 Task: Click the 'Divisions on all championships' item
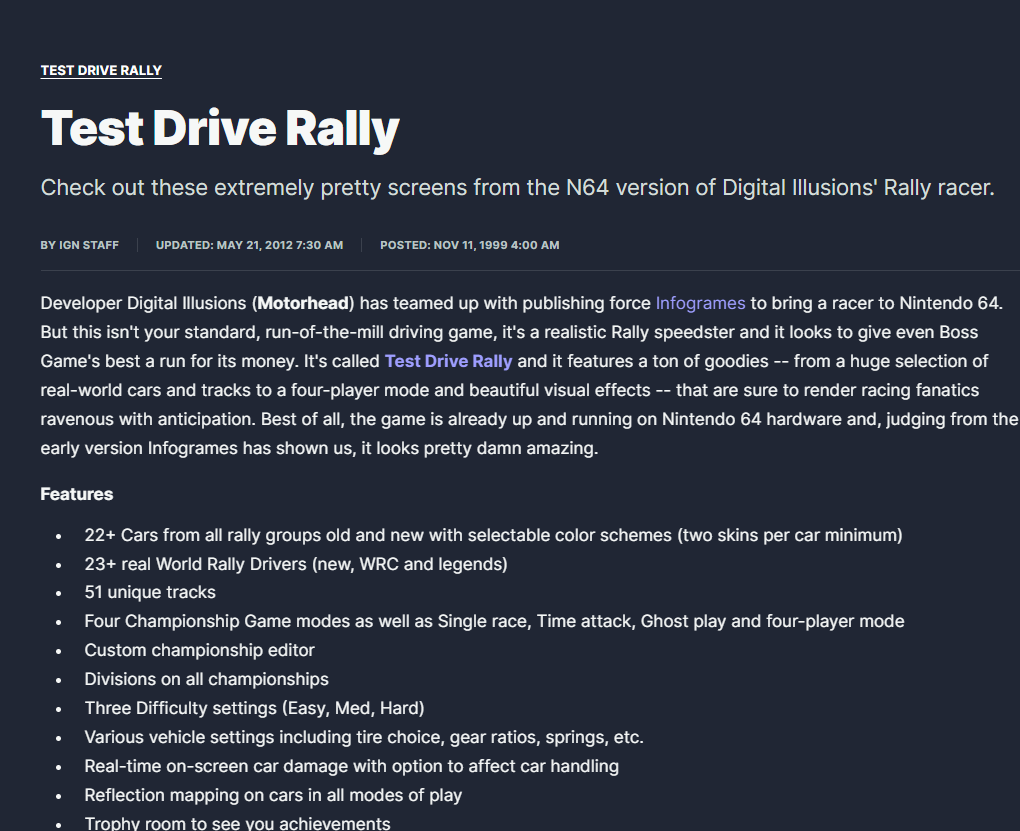(x=206, y=679)
